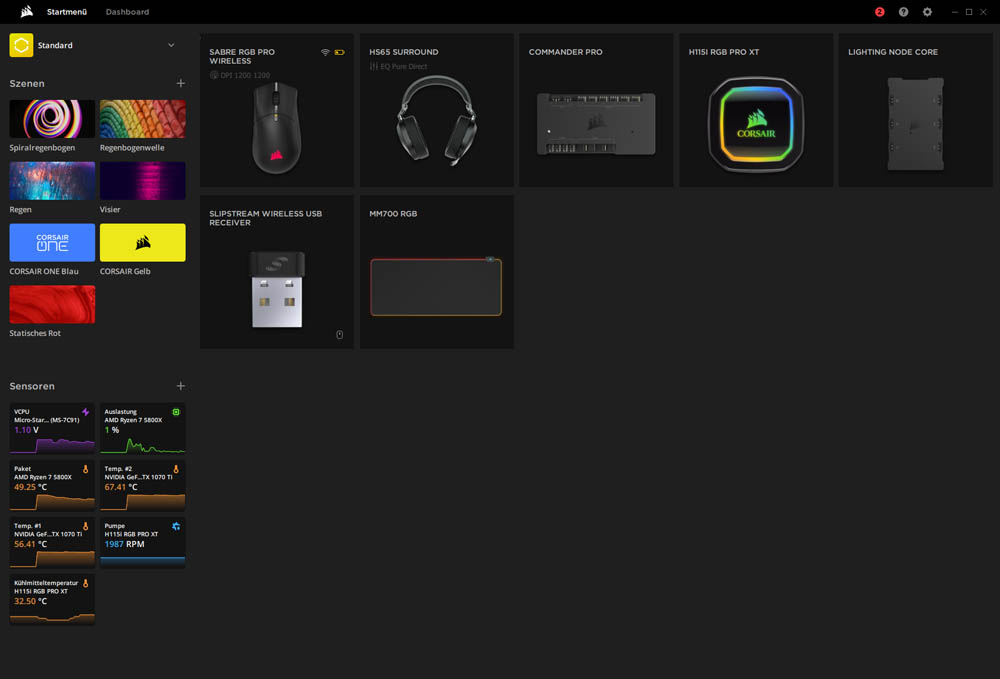Viewport: 1000px width, 679px height.
Task: Click the pump fan icon on Pumpe widget
Action: (176, 526)
